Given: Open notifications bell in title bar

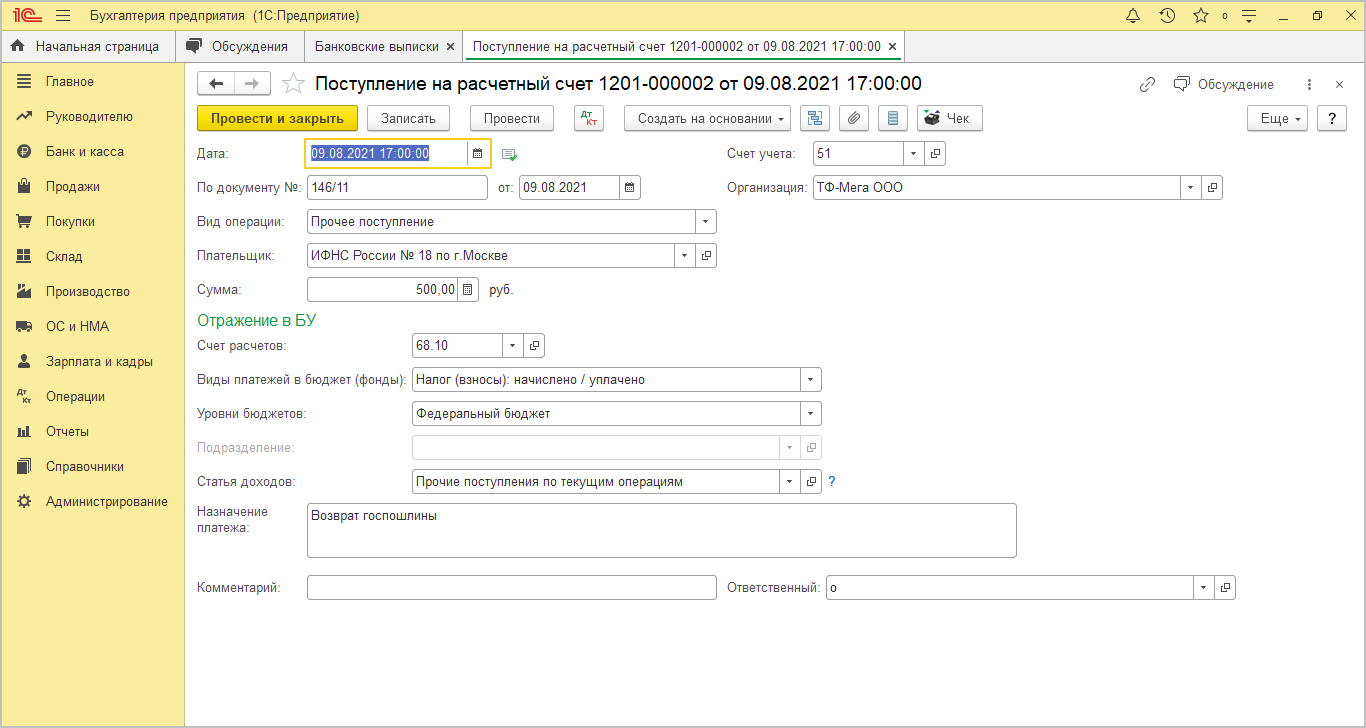Looking at the screenshot, I should pos(1133,16).
